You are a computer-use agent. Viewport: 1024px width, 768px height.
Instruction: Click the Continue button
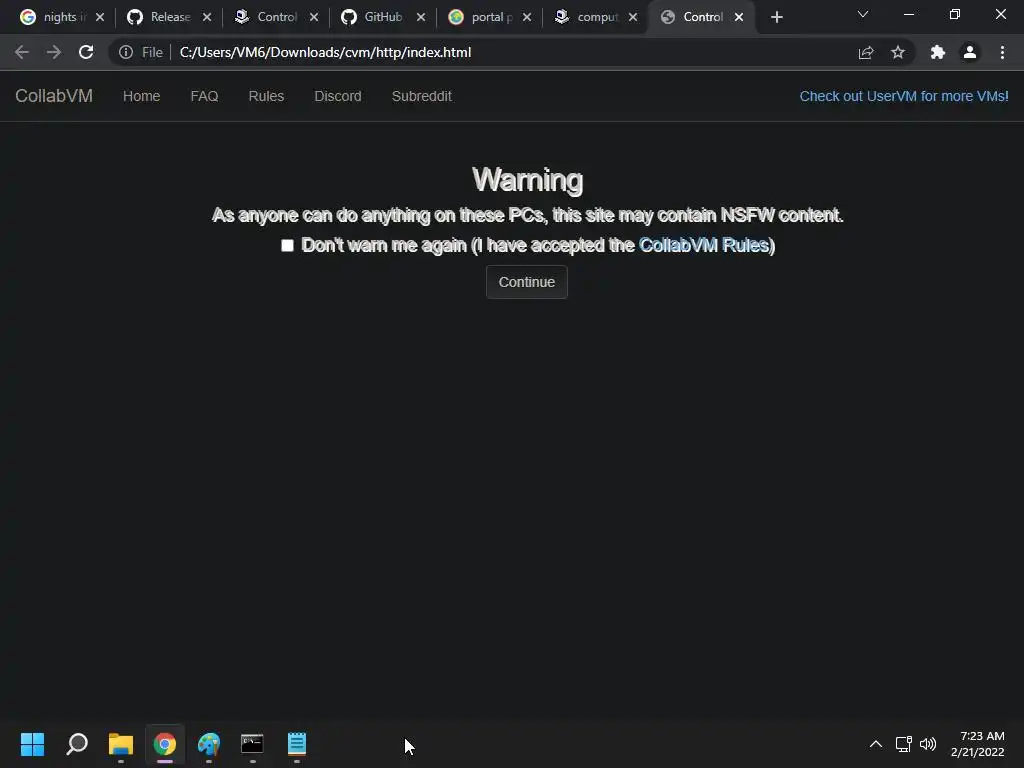[x=527, y=282]
